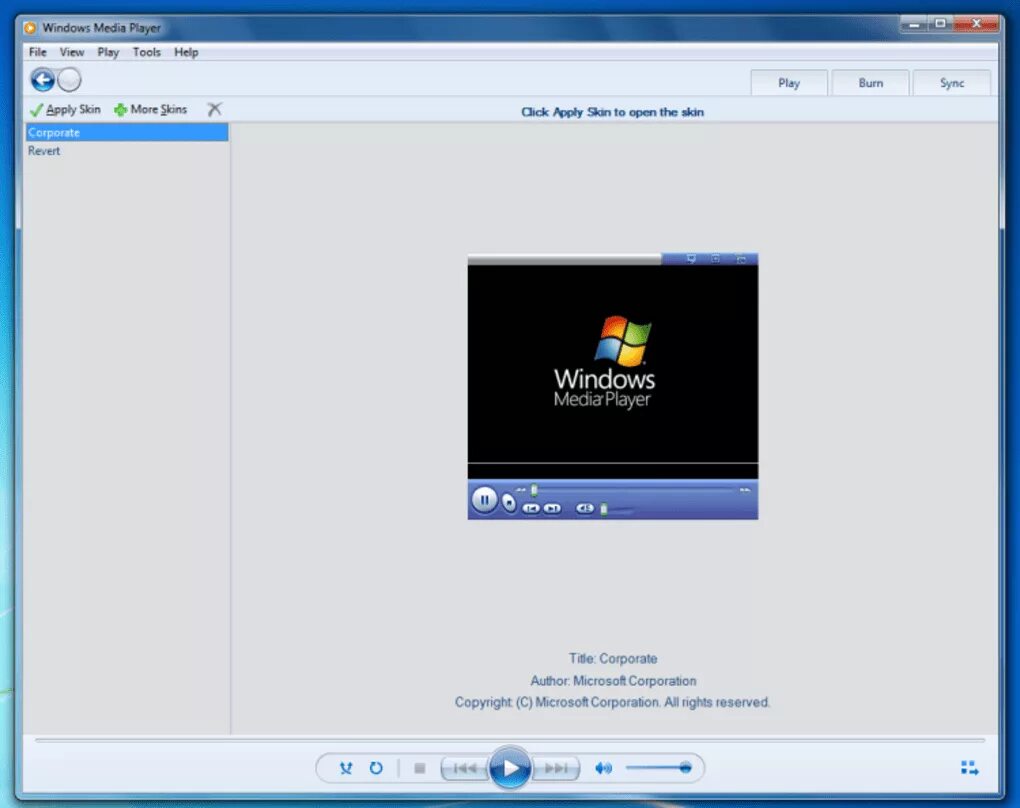Screen dimensions: 1020x808
Task: Toggle repeat playback mode
Action: click(376, 768)
